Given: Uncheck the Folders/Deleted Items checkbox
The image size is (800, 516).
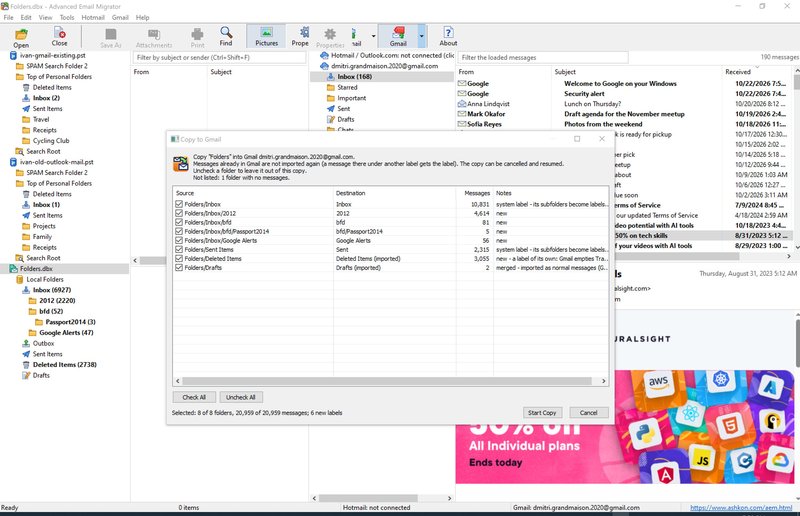Looking at the screenshot, I should 179,259.
